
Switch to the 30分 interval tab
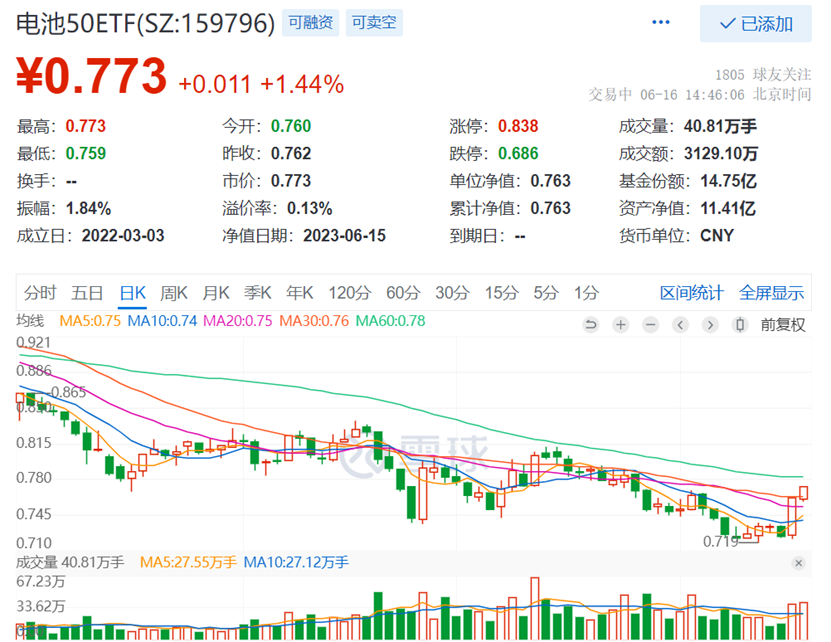click(x=453, y=293)
